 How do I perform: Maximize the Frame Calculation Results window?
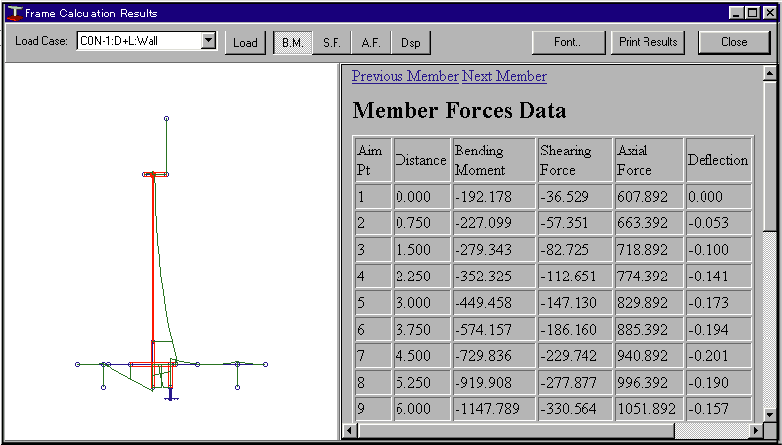point(752,13)
